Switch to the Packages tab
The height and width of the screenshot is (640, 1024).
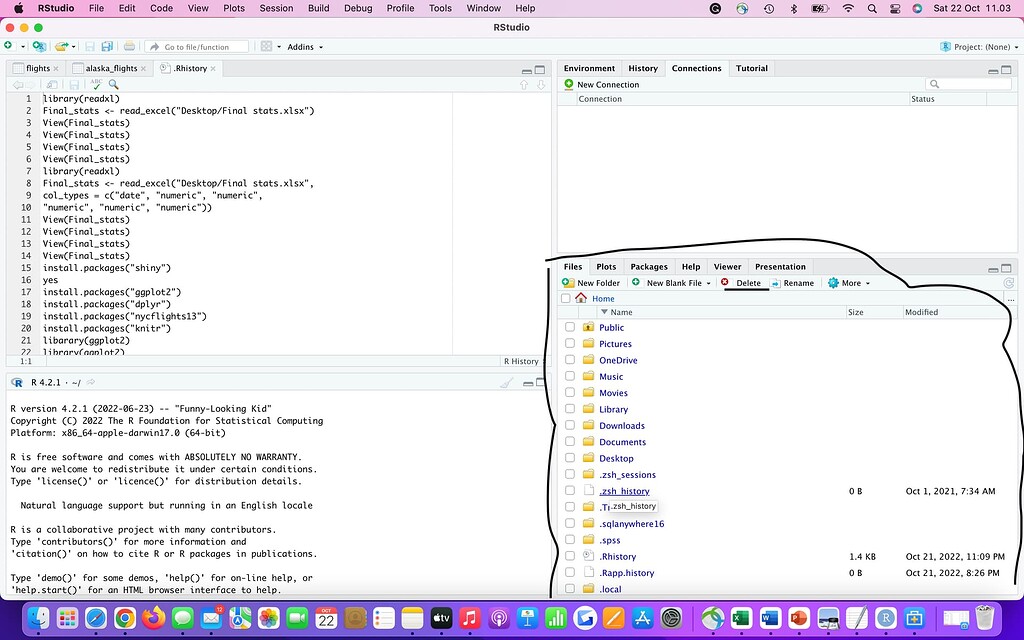(649, 266)
